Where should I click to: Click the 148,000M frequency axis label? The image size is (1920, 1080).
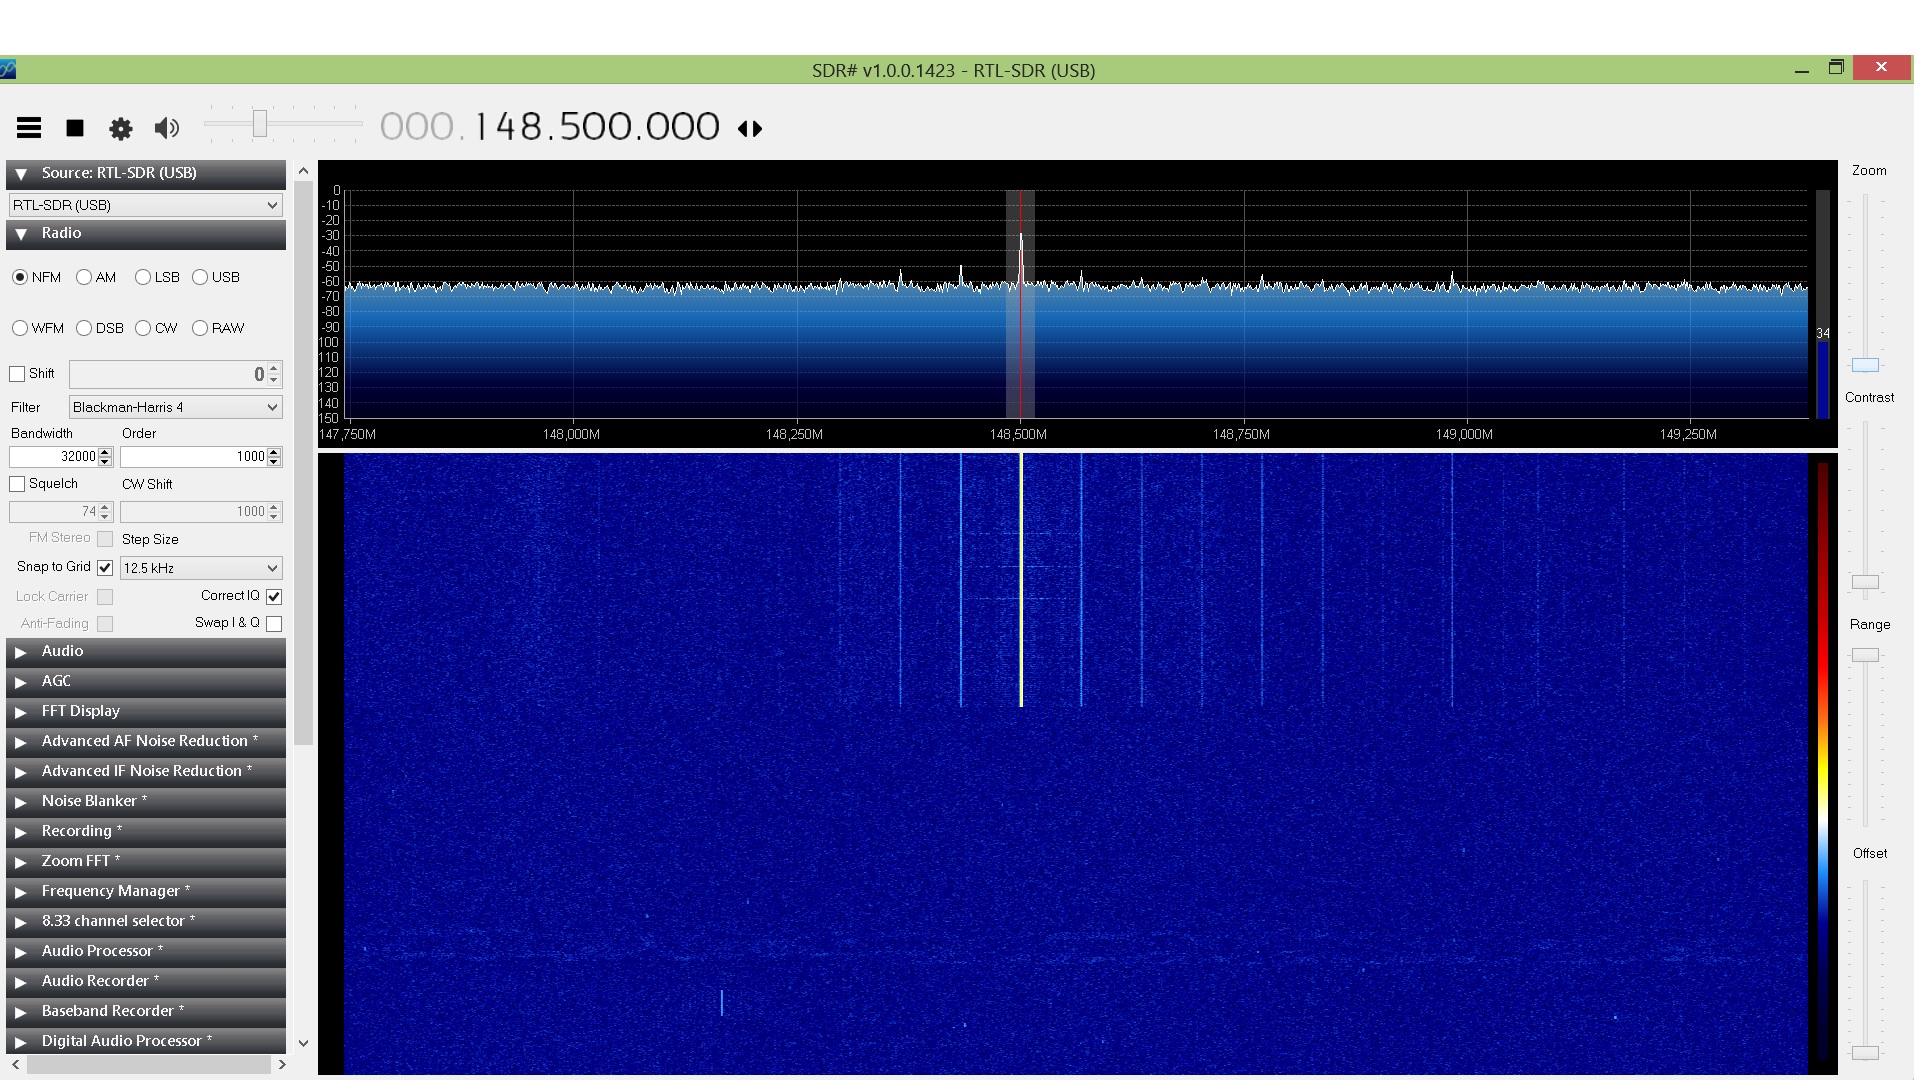571,434
